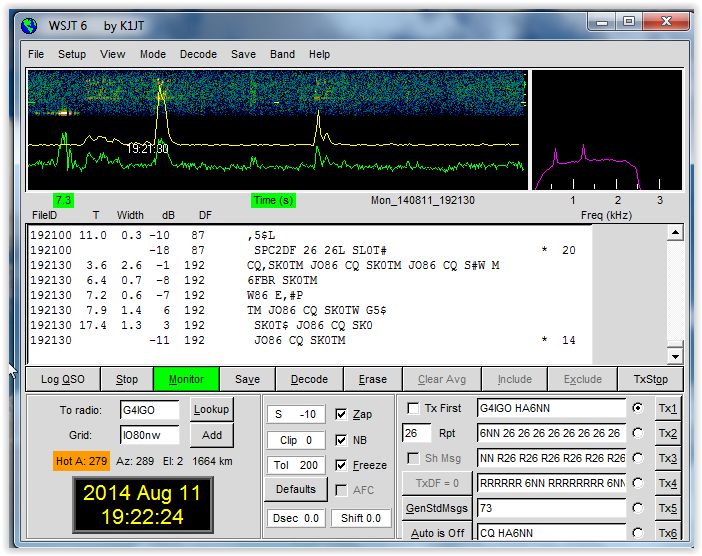Click the 73 message field
The width and height of the screenshot is (702, 556).
point(552,508)
